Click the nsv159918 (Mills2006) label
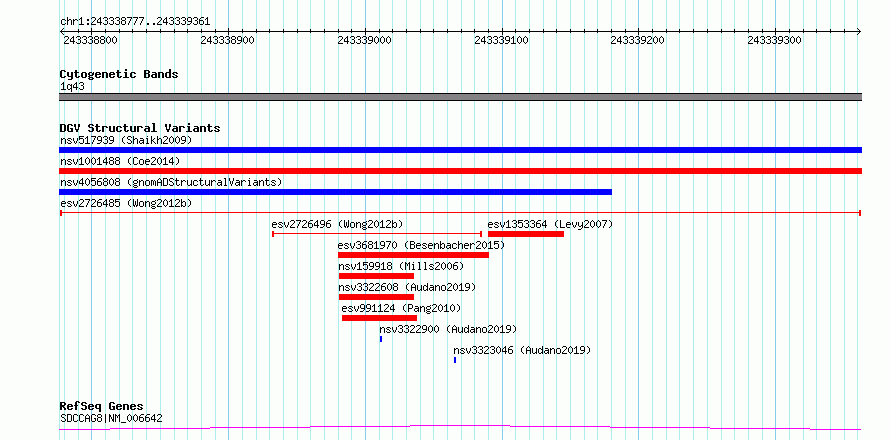Image resolution: width=890 pixels, height=440 pixels. pos(401,266)
